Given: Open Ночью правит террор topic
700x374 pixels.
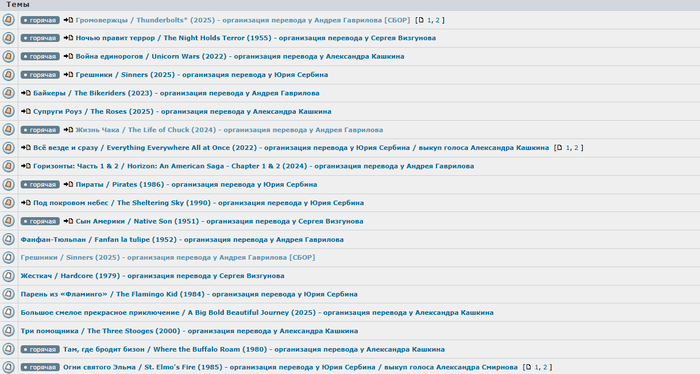Looking at the screenshot, I should click(x=256, y=38).
